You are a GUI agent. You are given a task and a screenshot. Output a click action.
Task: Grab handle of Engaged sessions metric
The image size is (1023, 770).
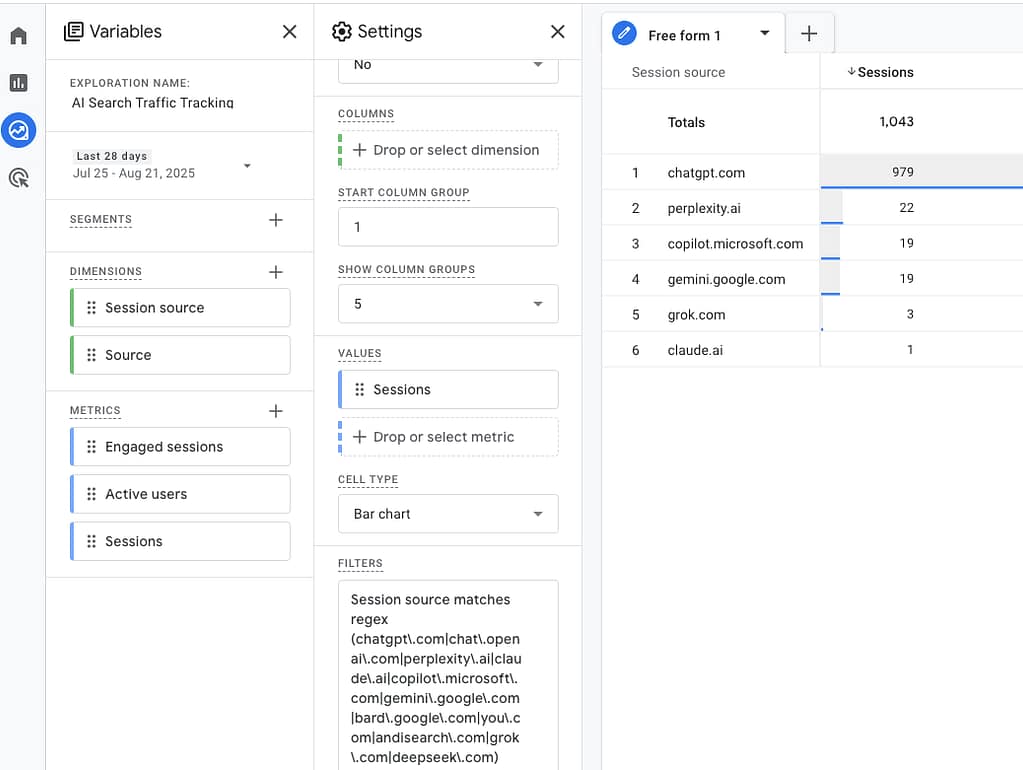[x=91, y=447]
